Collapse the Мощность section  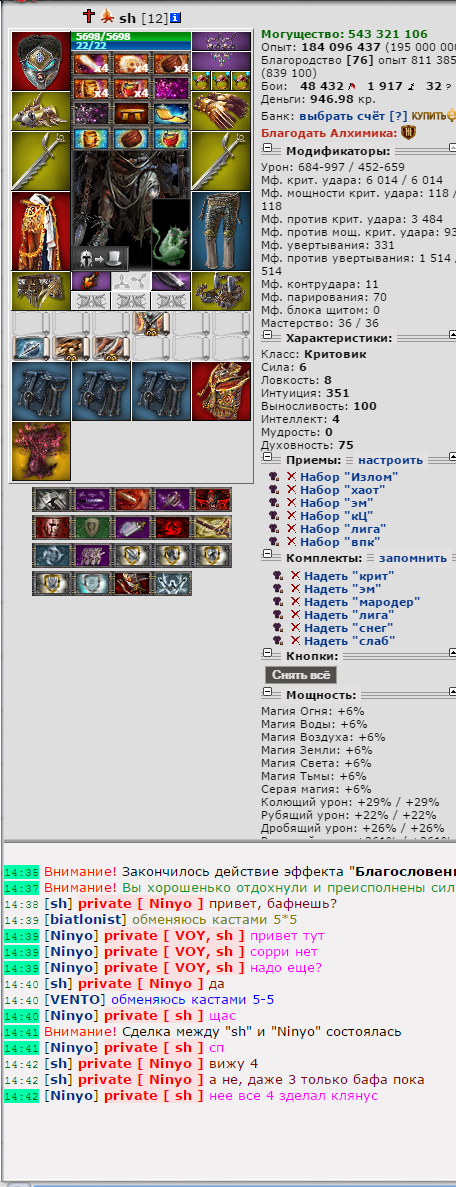[267, 694]
